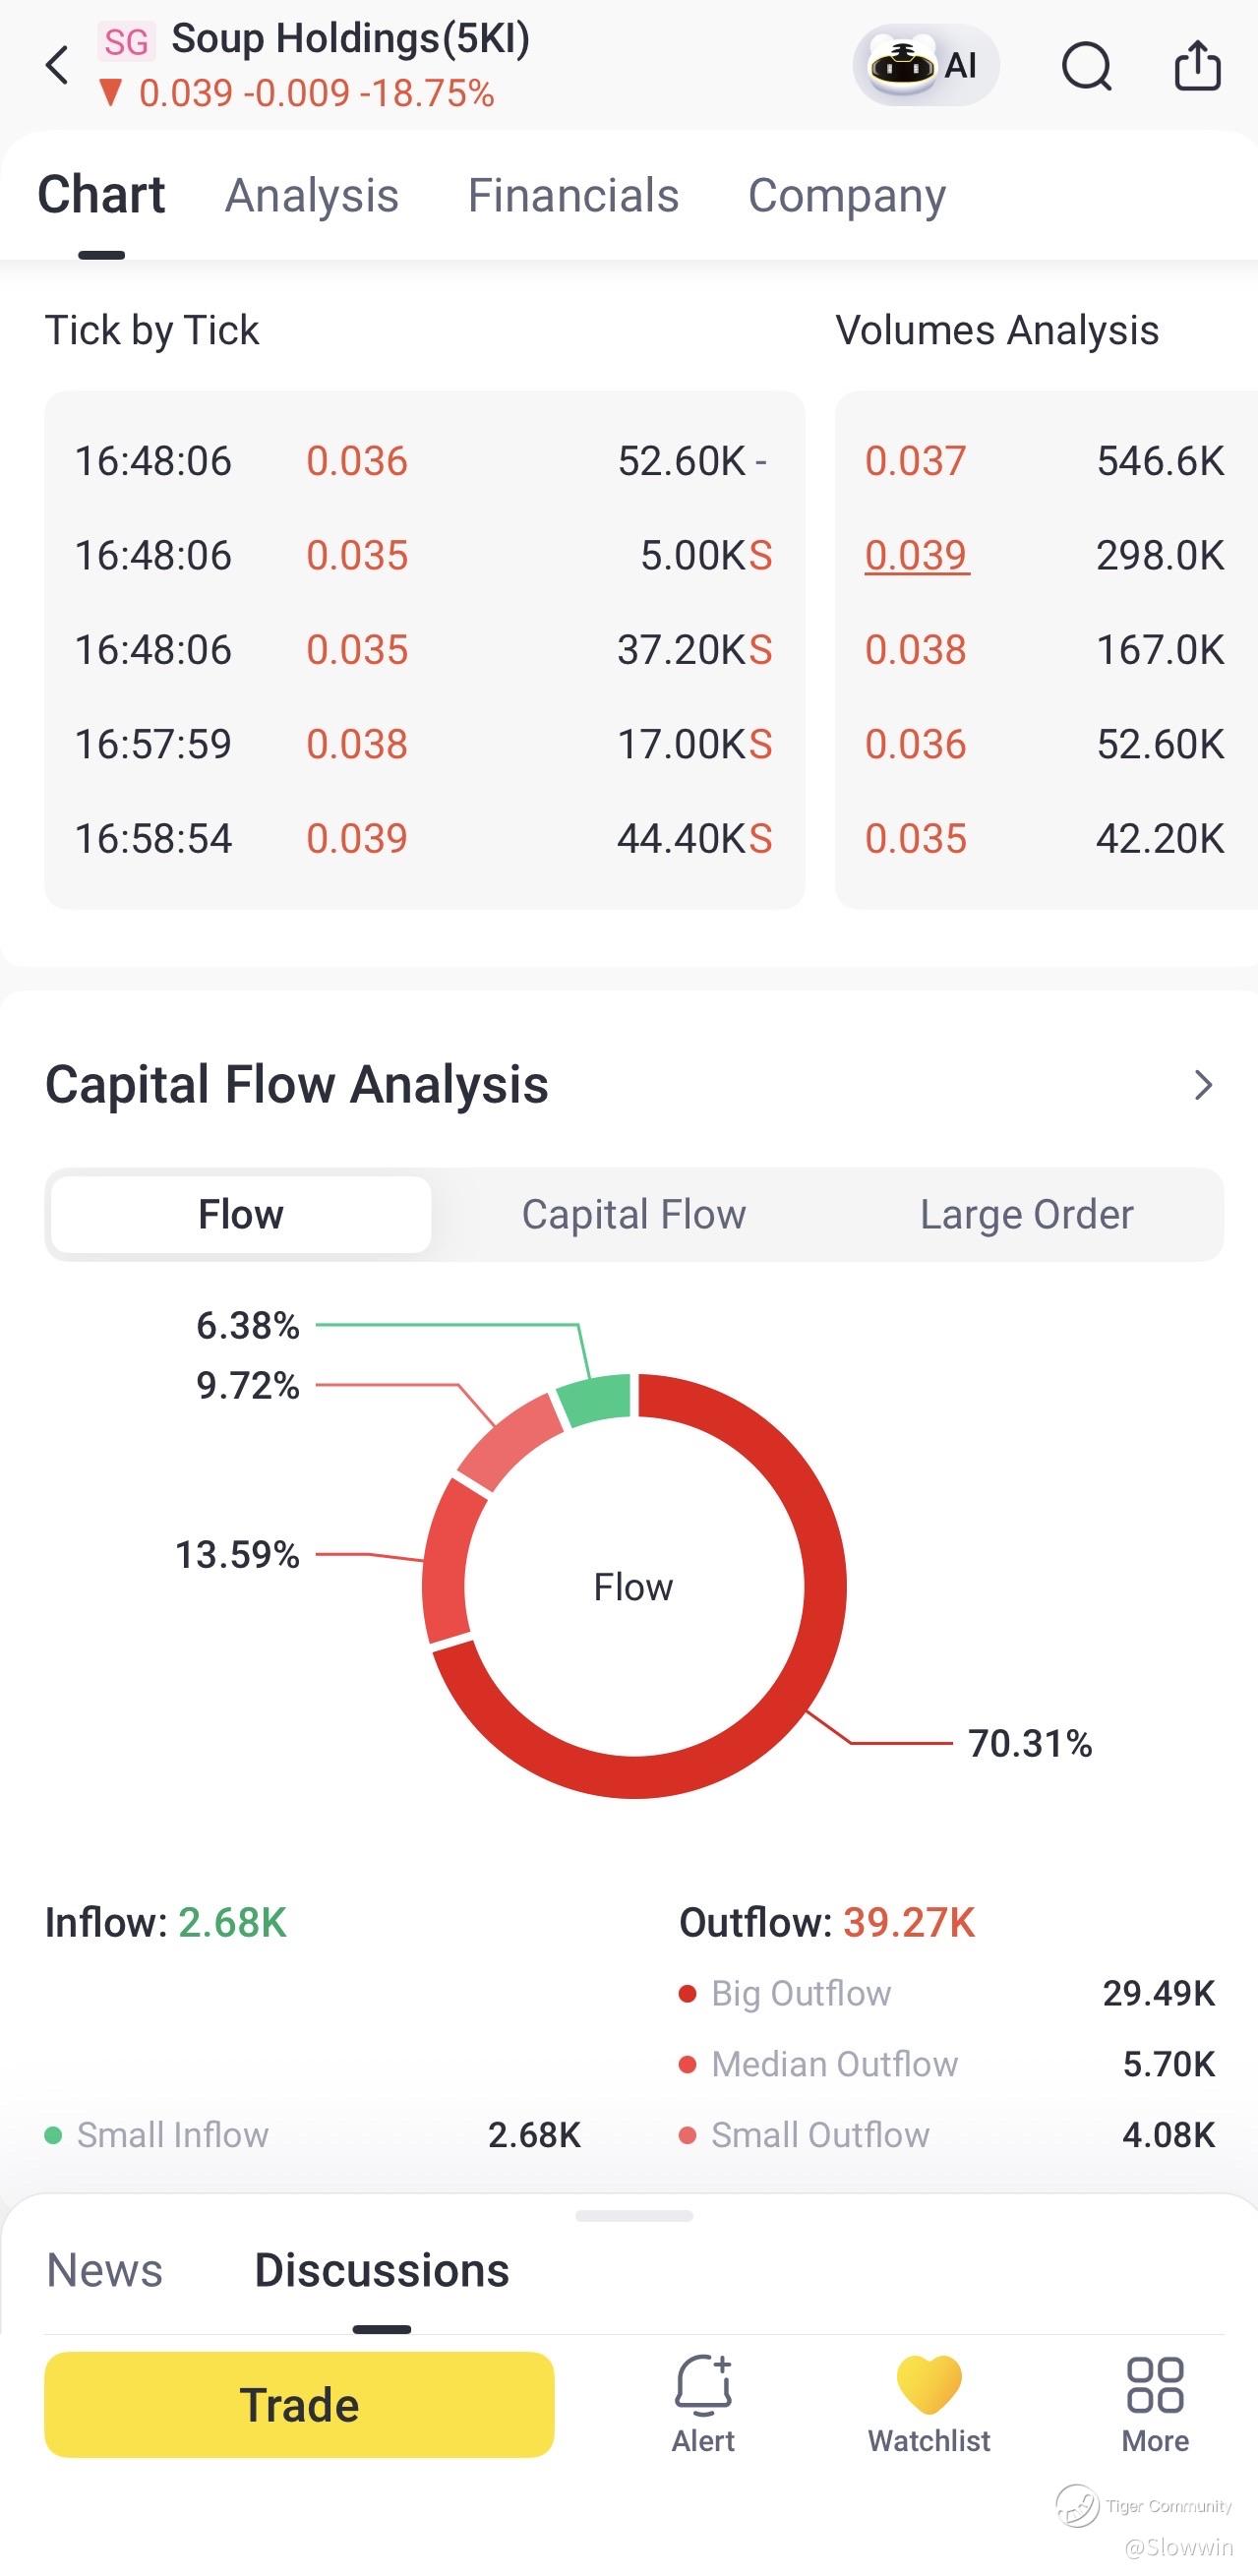Open the AI assistant icon
1258x2576 pixels.
point(925,66)
